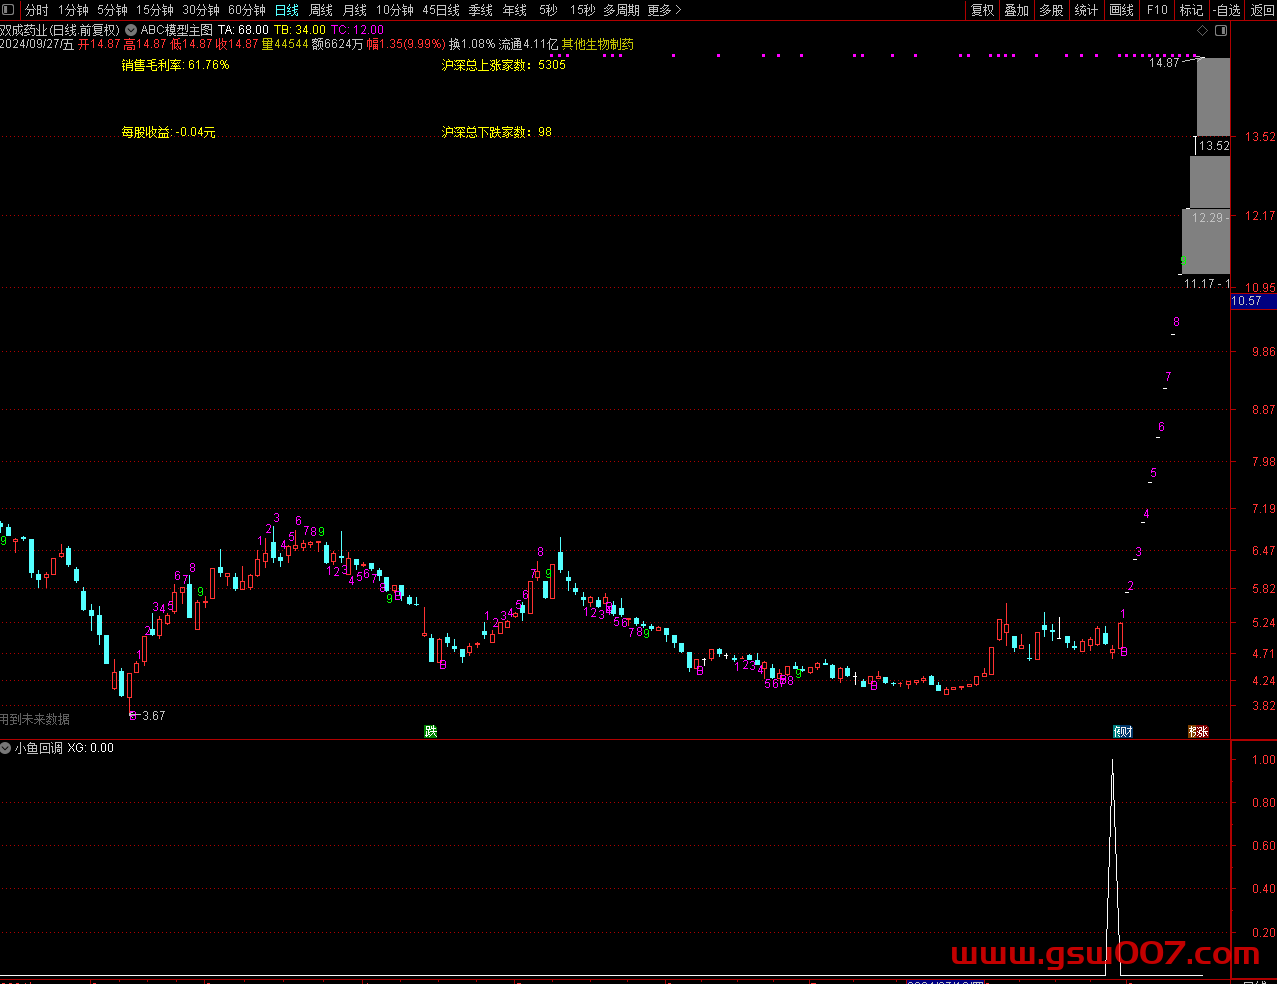Click the 小鱼回调 indicator label
This screenshot has height=984, width=1277.
(x=39, y=748)
